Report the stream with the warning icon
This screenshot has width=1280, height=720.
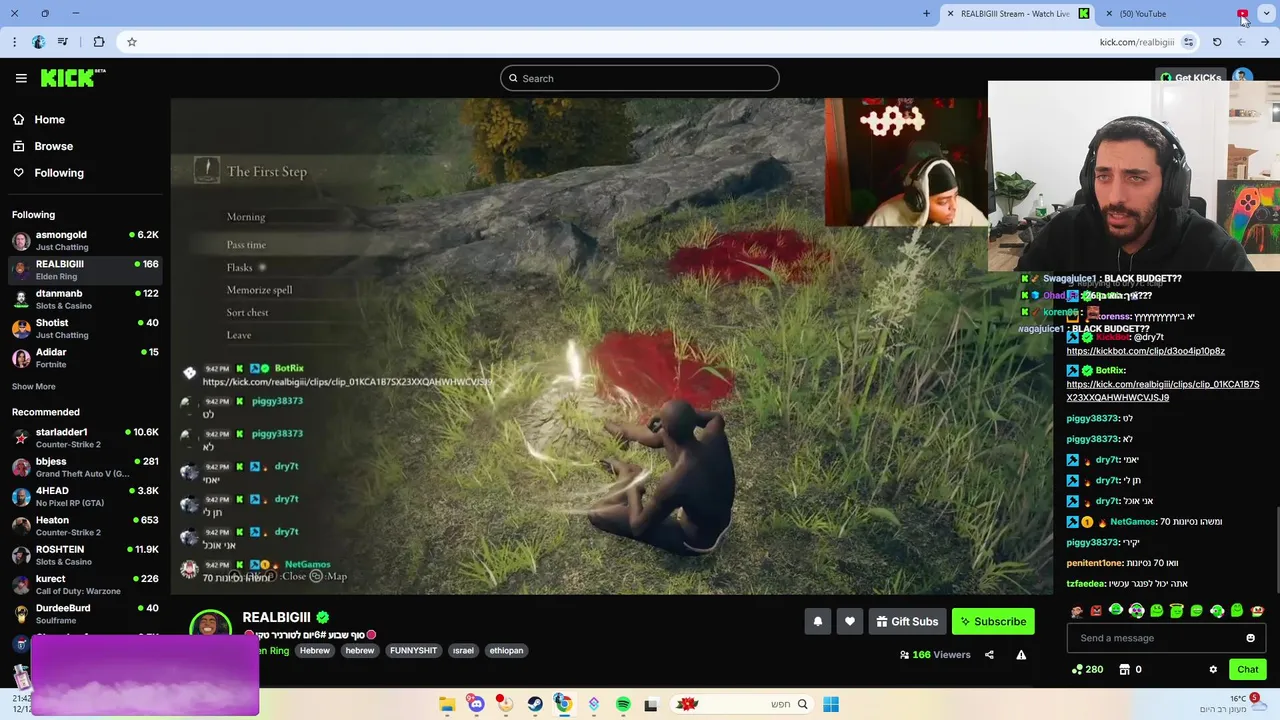(x=1021, y=655)
